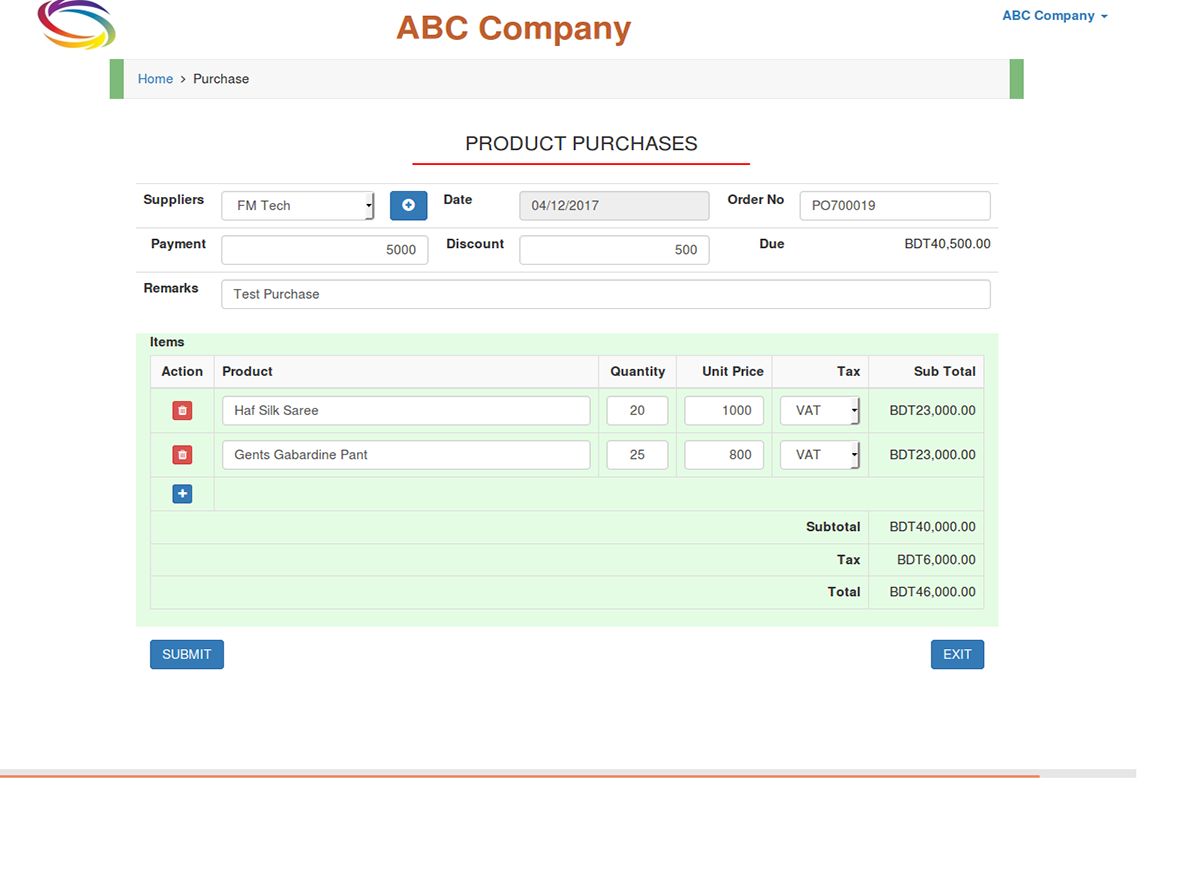The height and width of the screenshot is (875, 1200).
Task: Add a new item row
Action: click(182, 494)
